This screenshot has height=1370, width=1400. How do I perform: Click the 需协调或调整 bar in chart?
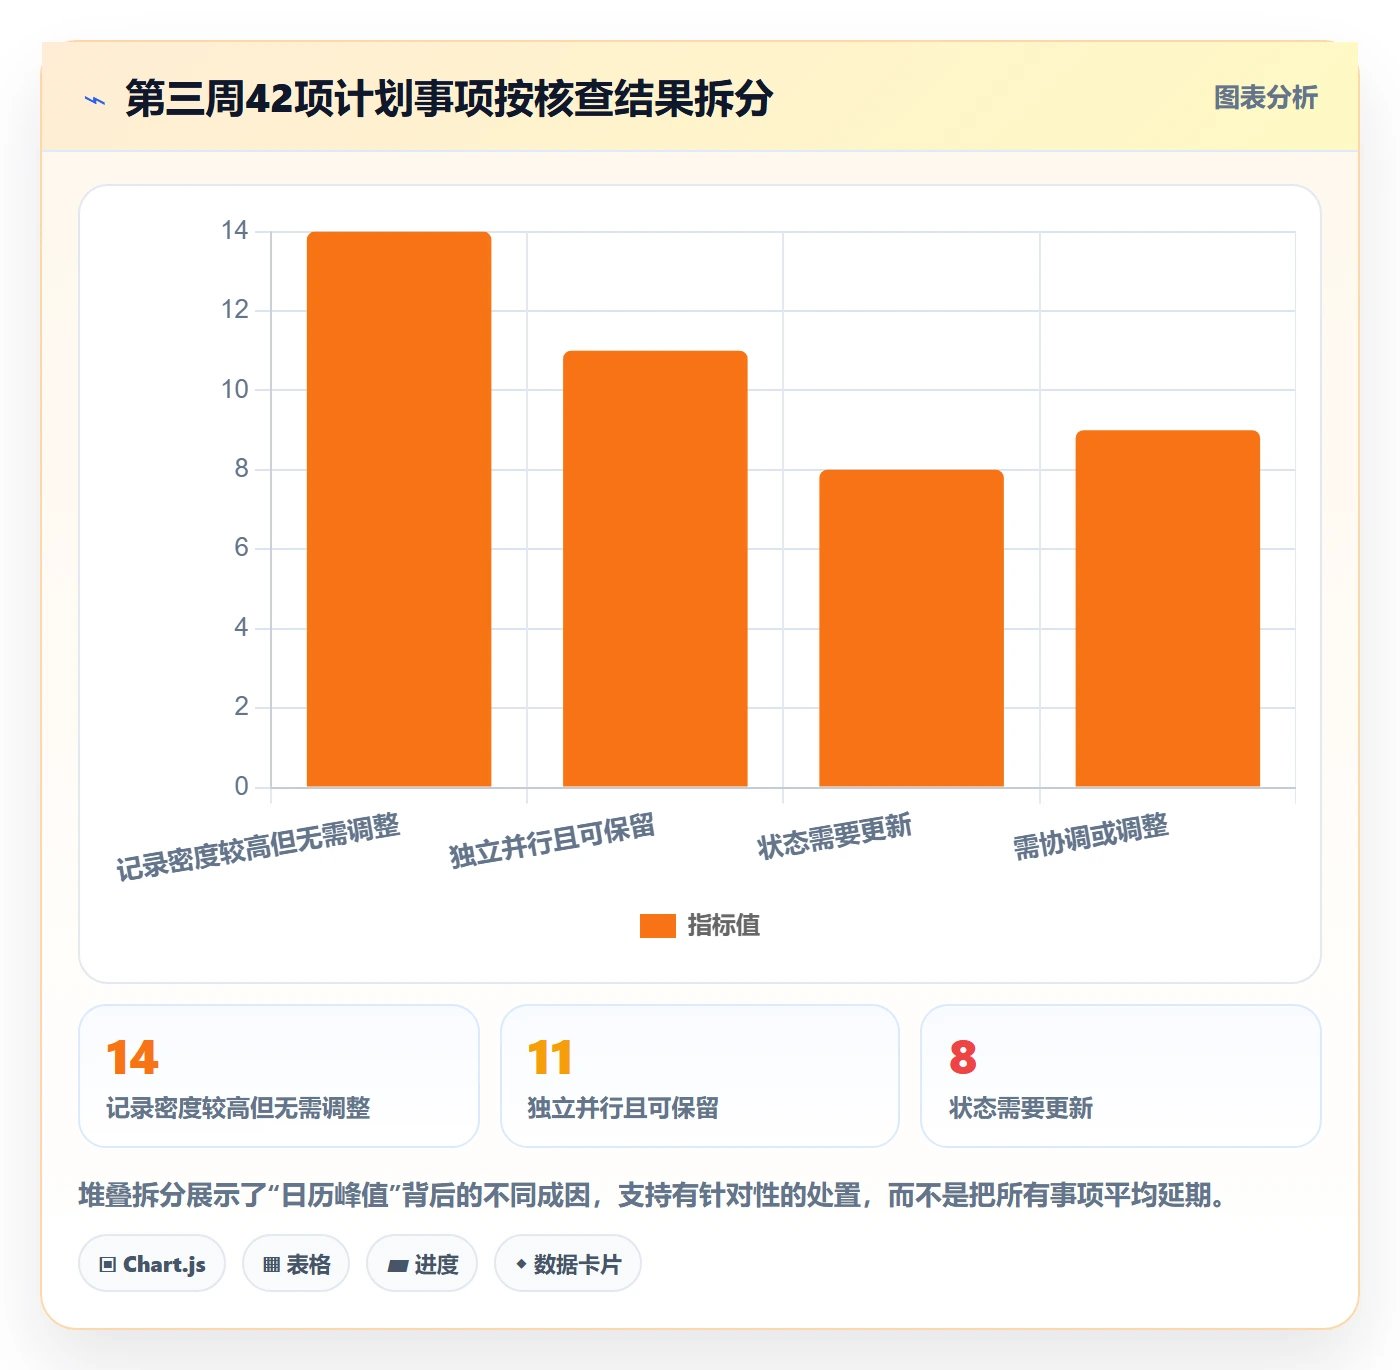tap(1167, 608)
